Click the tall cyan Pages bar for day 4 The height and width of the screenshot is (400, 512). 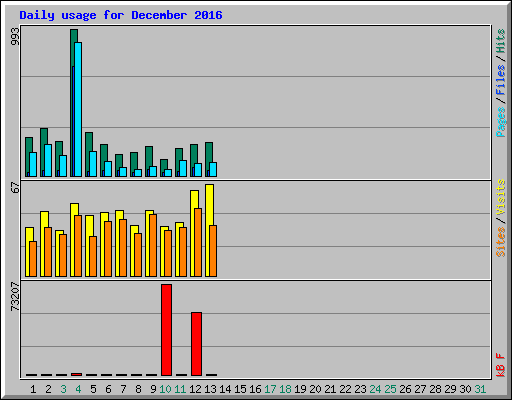coord(78,109)
